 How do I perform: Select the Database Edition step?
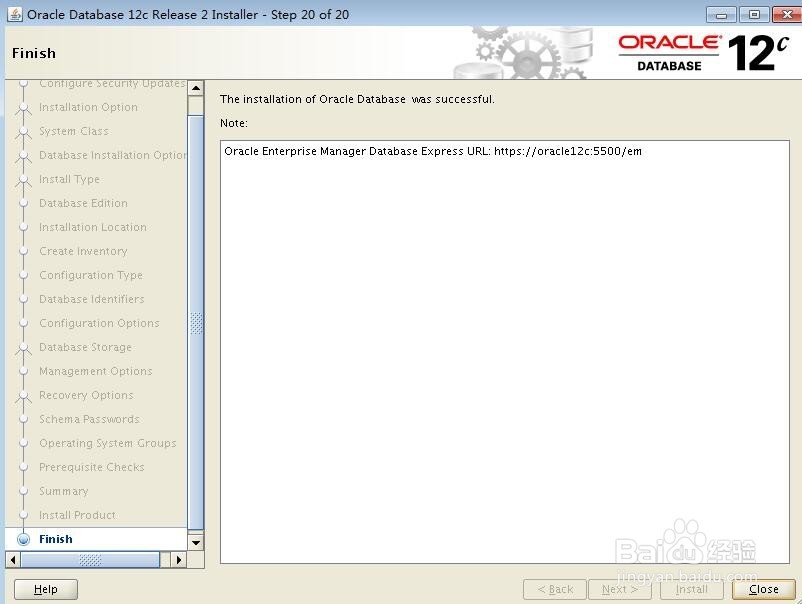click(x=83, y=203)
